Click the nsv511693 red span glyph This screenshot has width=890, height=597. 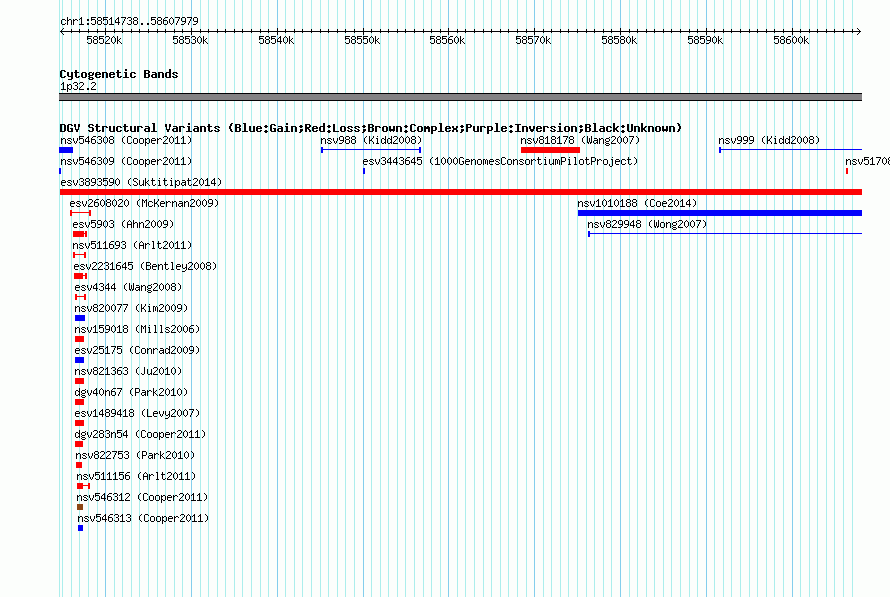[79, 255]
